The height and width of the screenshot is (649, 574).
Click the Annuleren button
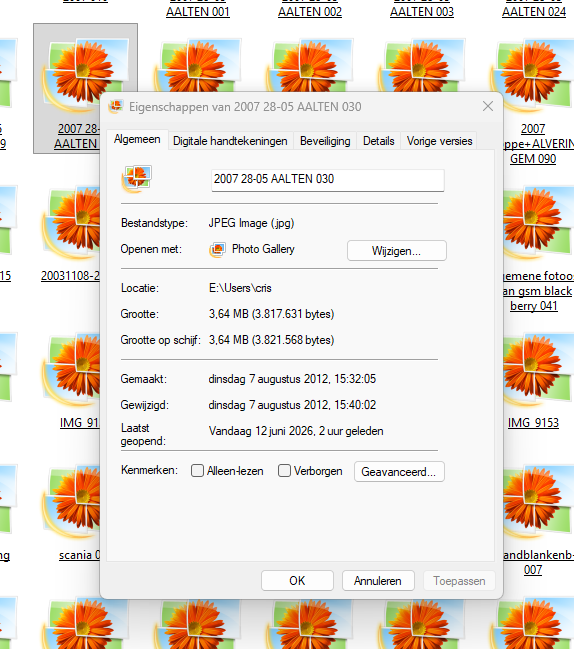(378, 581)
